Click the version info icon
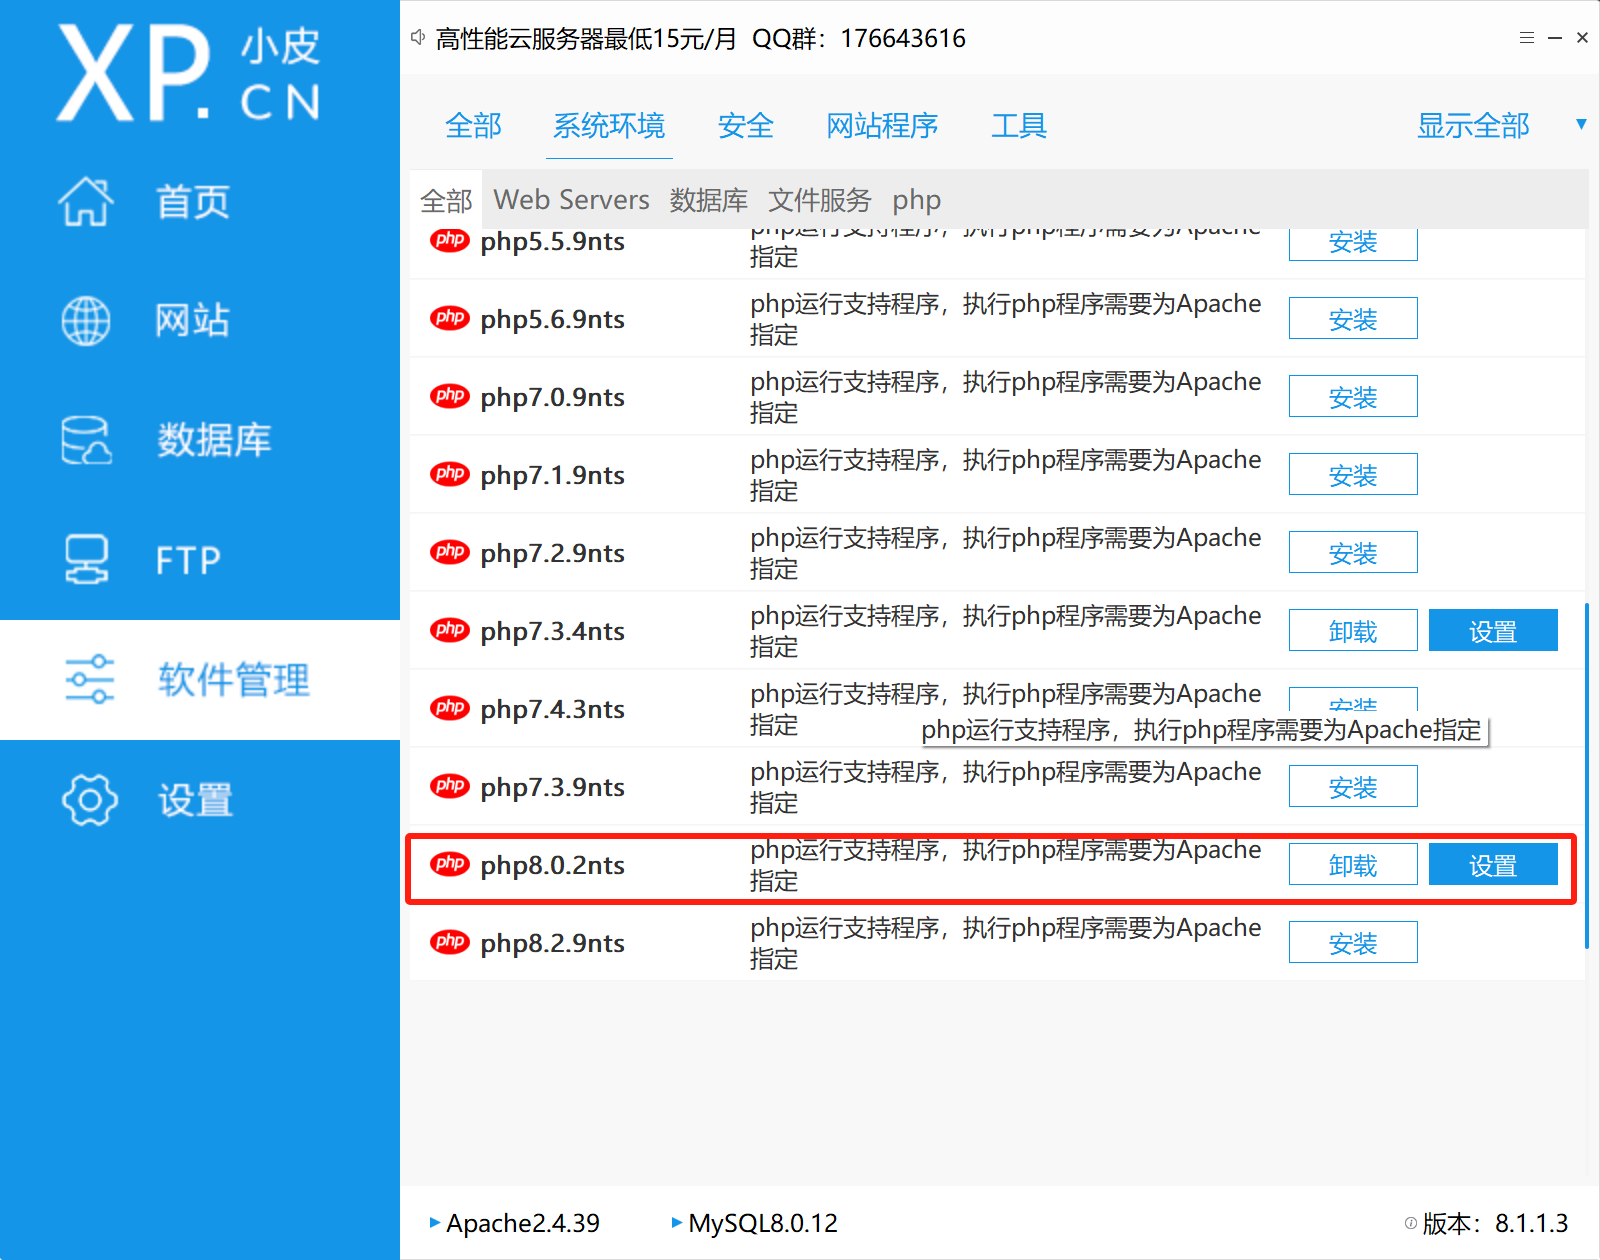Screen dimensions: 1600x1260 point(1411,1223)
